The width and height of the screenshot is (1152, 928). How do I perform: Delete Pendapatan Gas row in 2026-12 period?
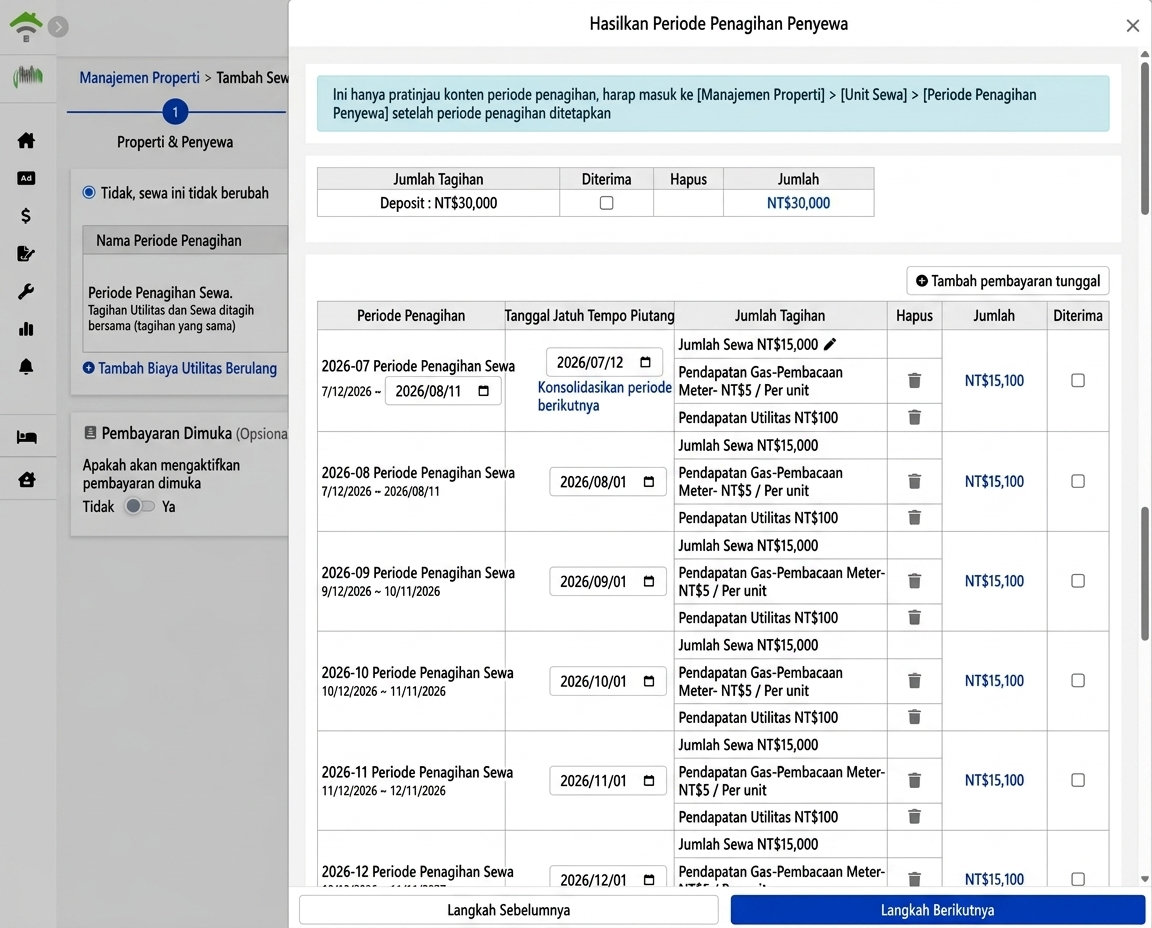click(915, 879)
